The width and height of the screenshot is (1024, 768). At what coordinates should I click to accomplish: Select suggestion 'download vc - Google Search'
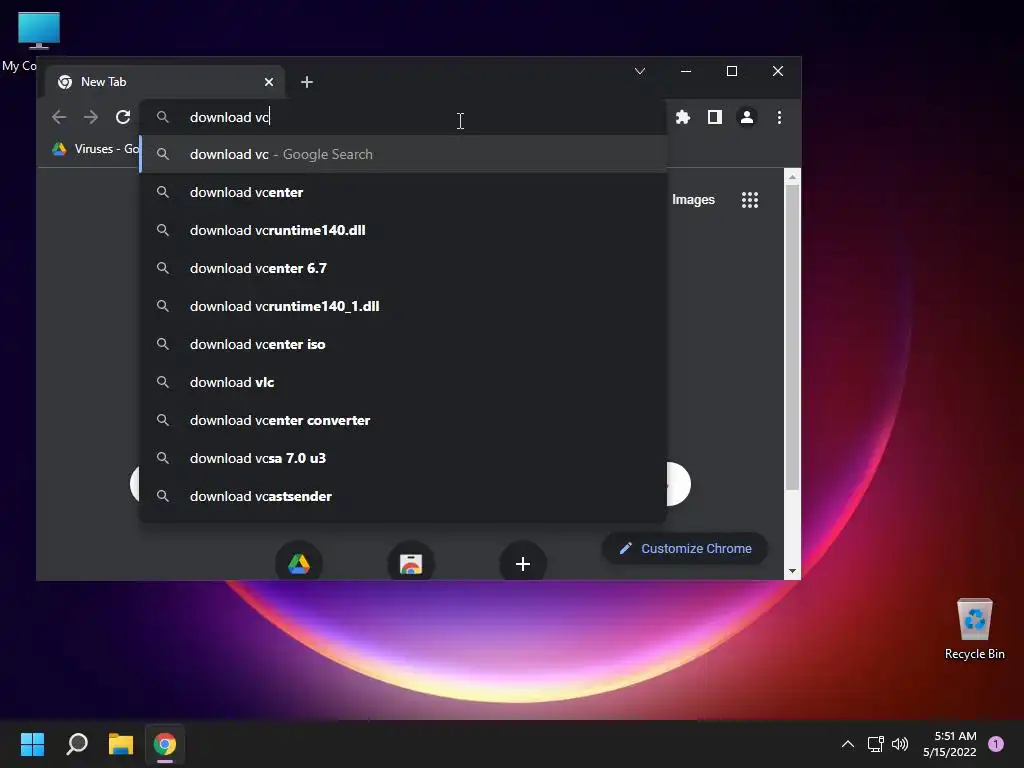404,154
